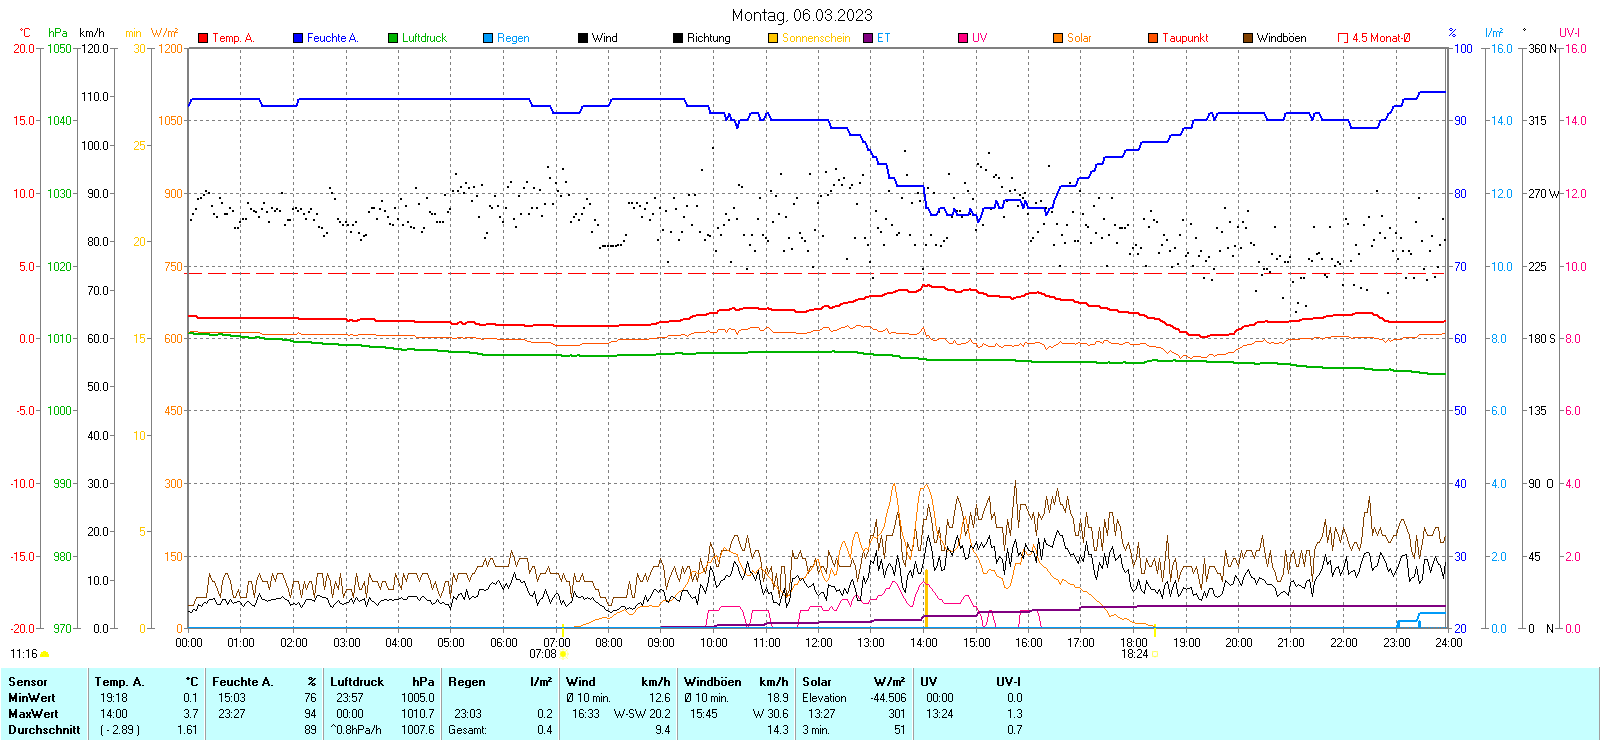Click the purple ET legend square
The width and height of the screenshot is (1600, 740).
click(868, 38)
